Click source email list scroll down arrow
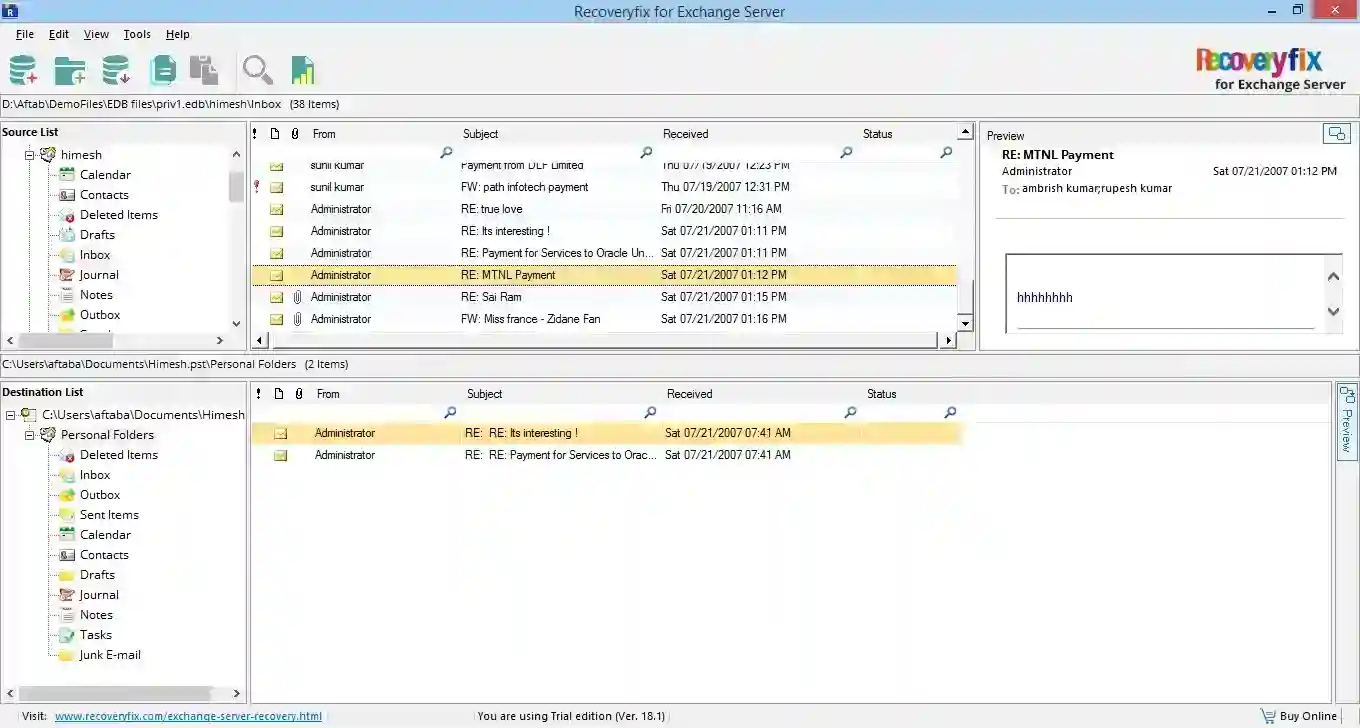Screen dimensions: 1360x728 pyautogui.click(x=965, y=323)
